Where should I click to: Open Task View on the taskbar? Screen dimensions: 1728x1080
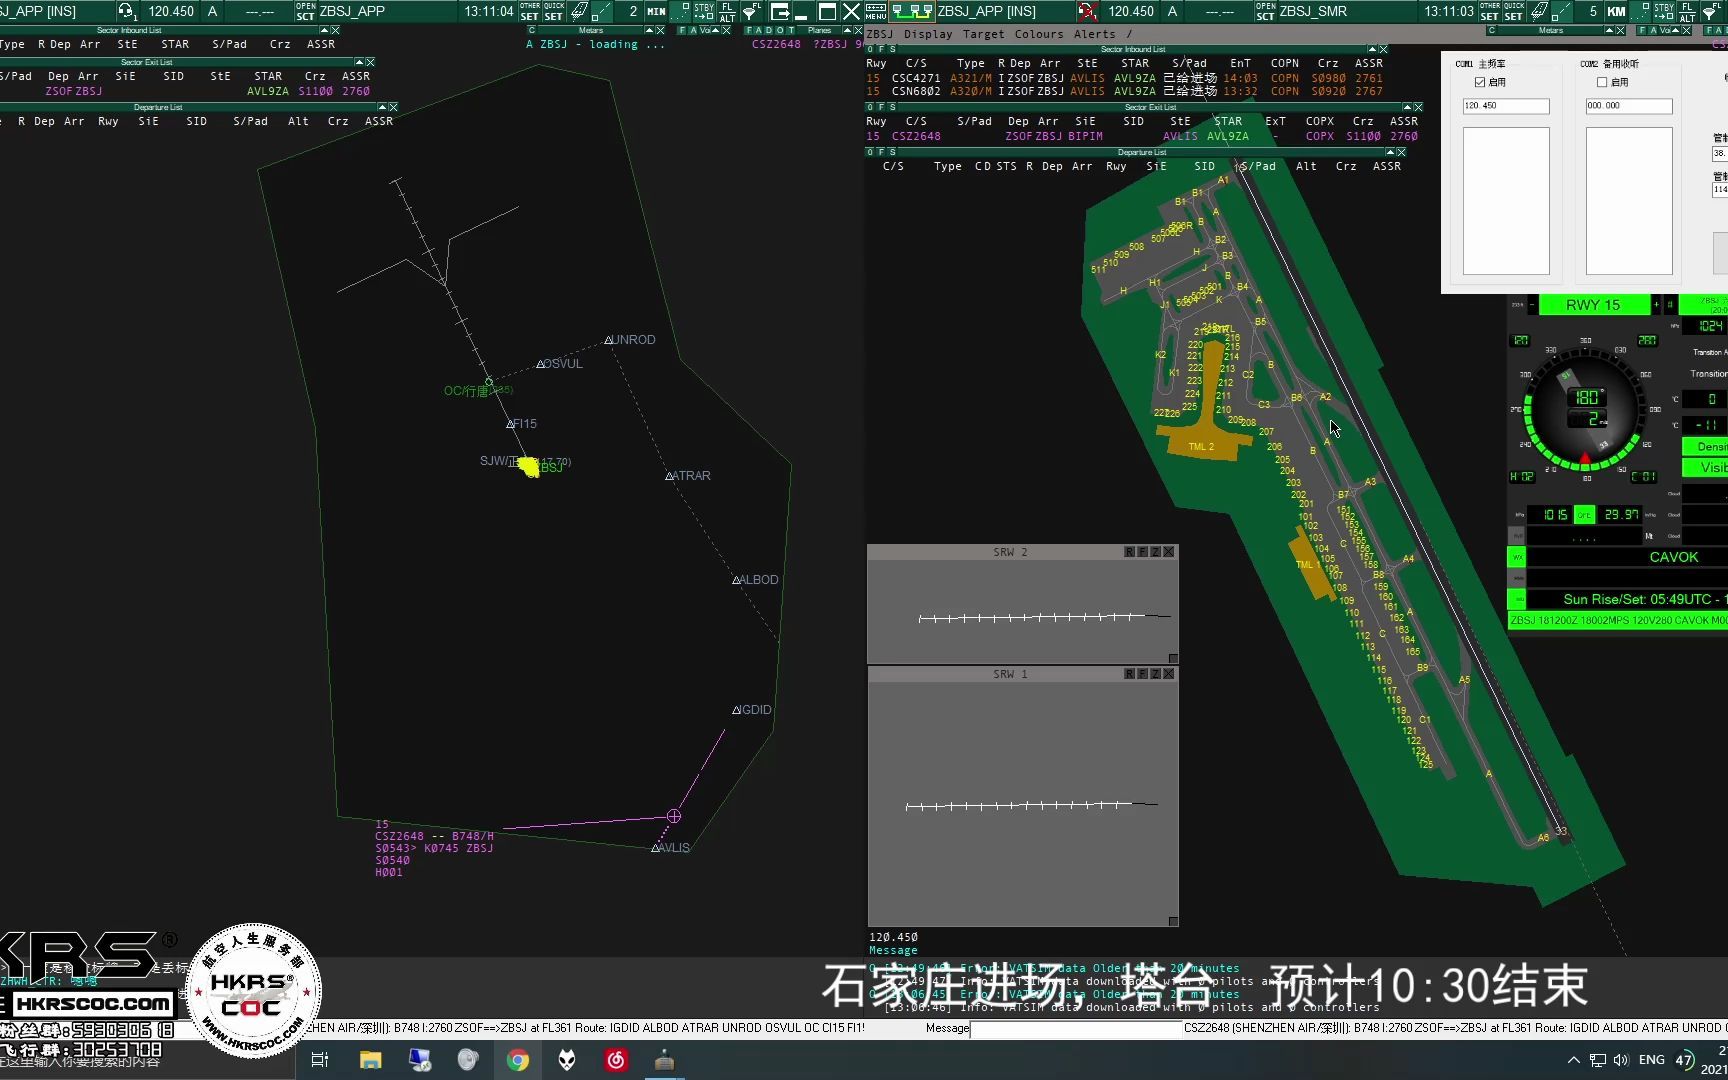320,1060
